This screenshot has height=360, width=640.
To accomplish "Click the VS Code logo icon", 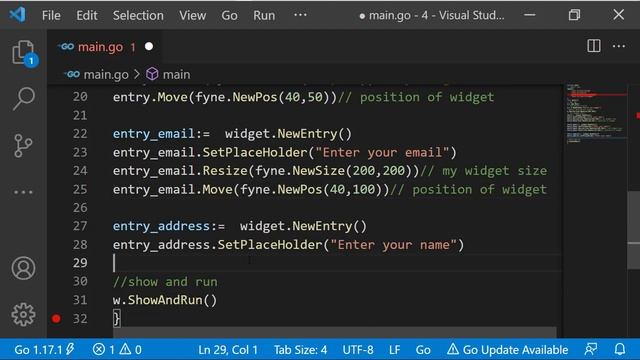I will (x=17, y=15).
